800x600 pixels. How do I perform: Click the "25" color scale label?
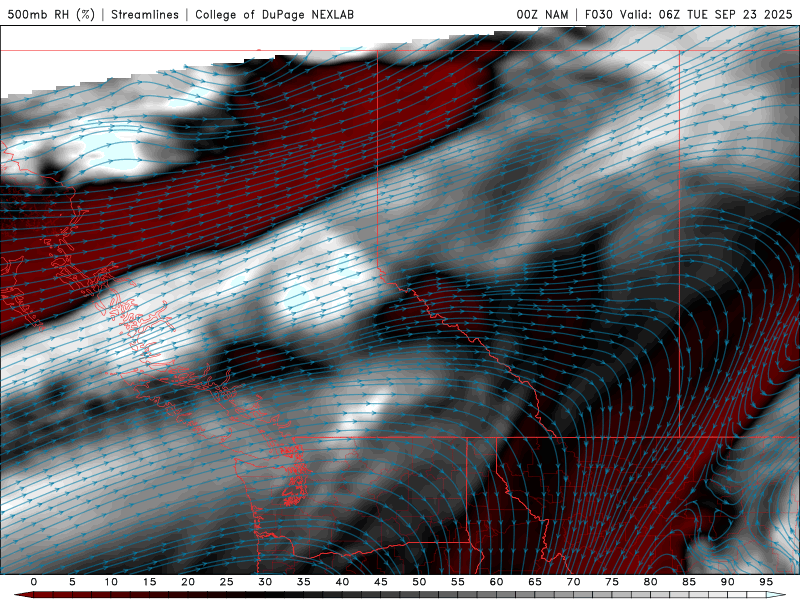(227, 582)
